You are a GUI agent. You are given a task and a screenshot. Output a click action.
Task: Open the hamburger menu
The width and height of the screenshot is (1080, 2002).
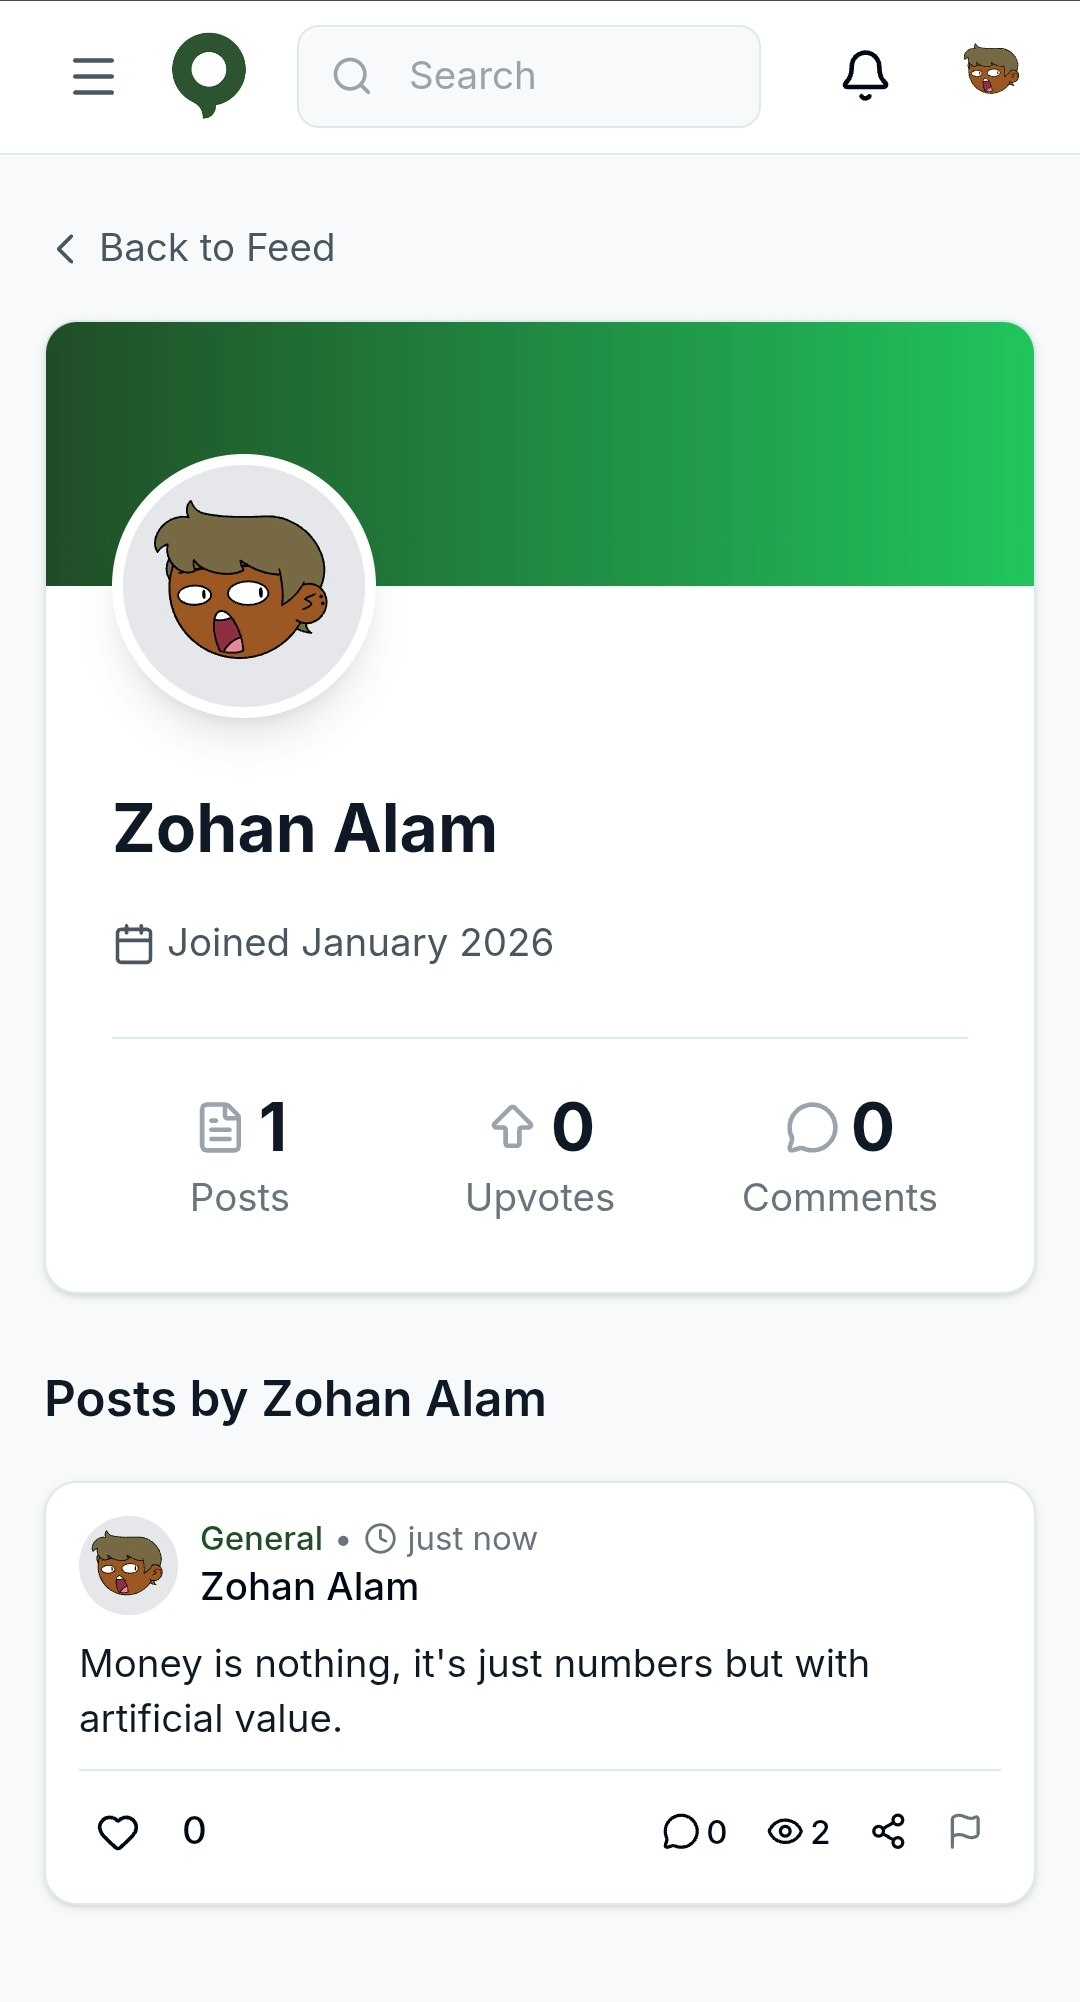[x=93, y=76]
